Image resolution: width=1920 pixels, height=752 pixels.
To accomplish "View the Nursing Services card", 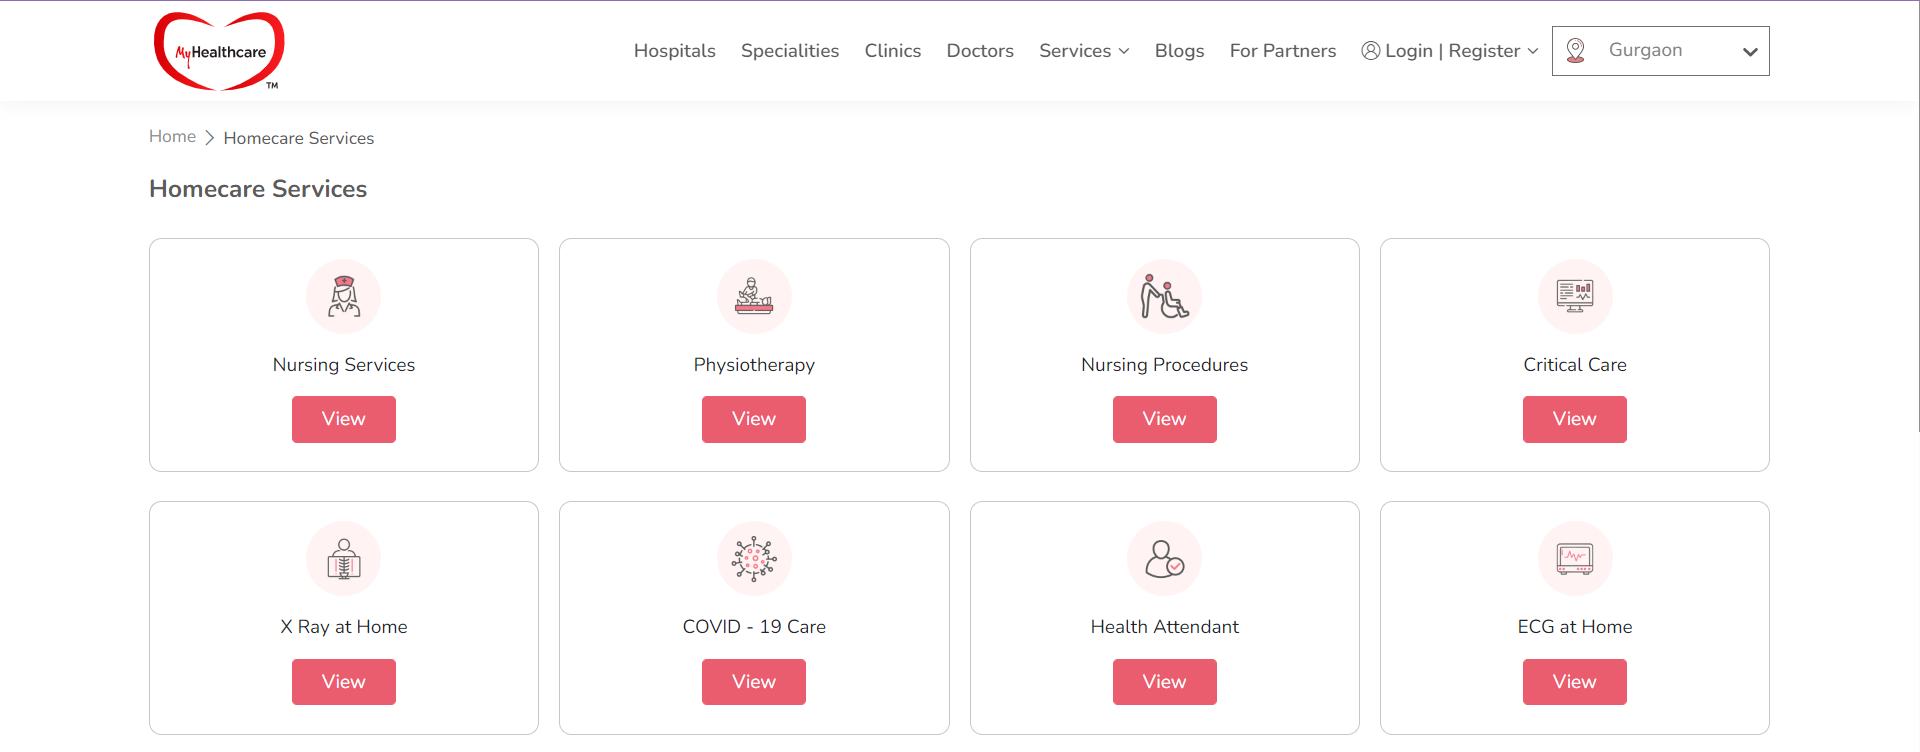I will click(x=344, y=419).
